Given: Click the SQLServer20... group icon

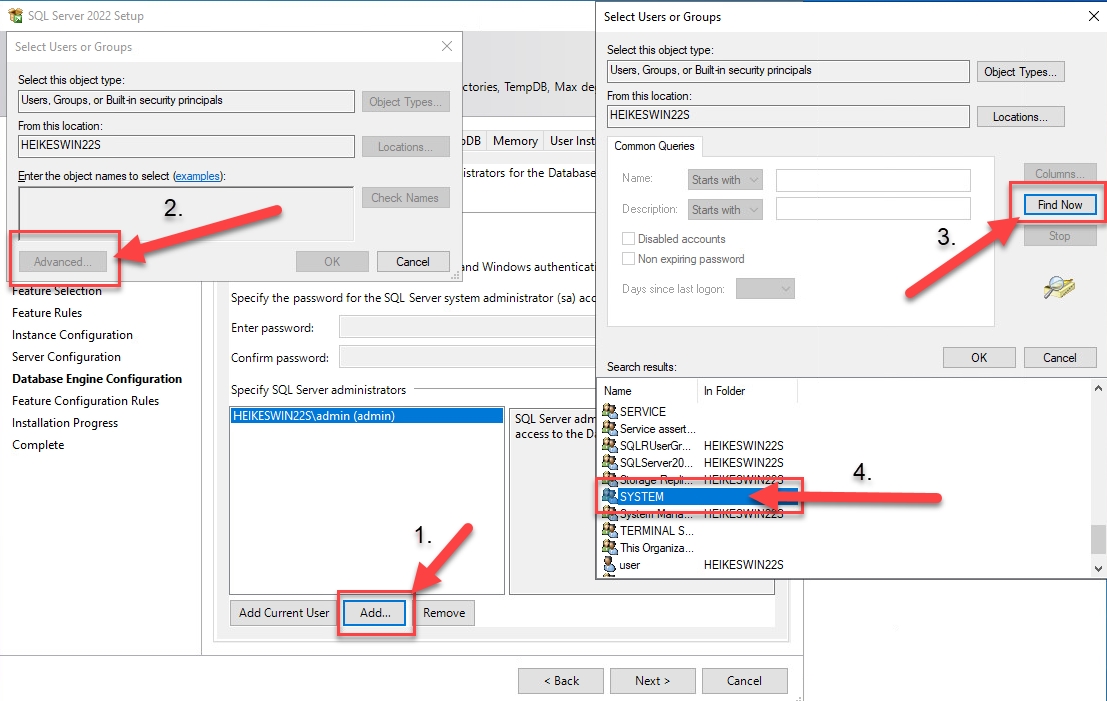Looking at the screenshot, I should (609, 462).
